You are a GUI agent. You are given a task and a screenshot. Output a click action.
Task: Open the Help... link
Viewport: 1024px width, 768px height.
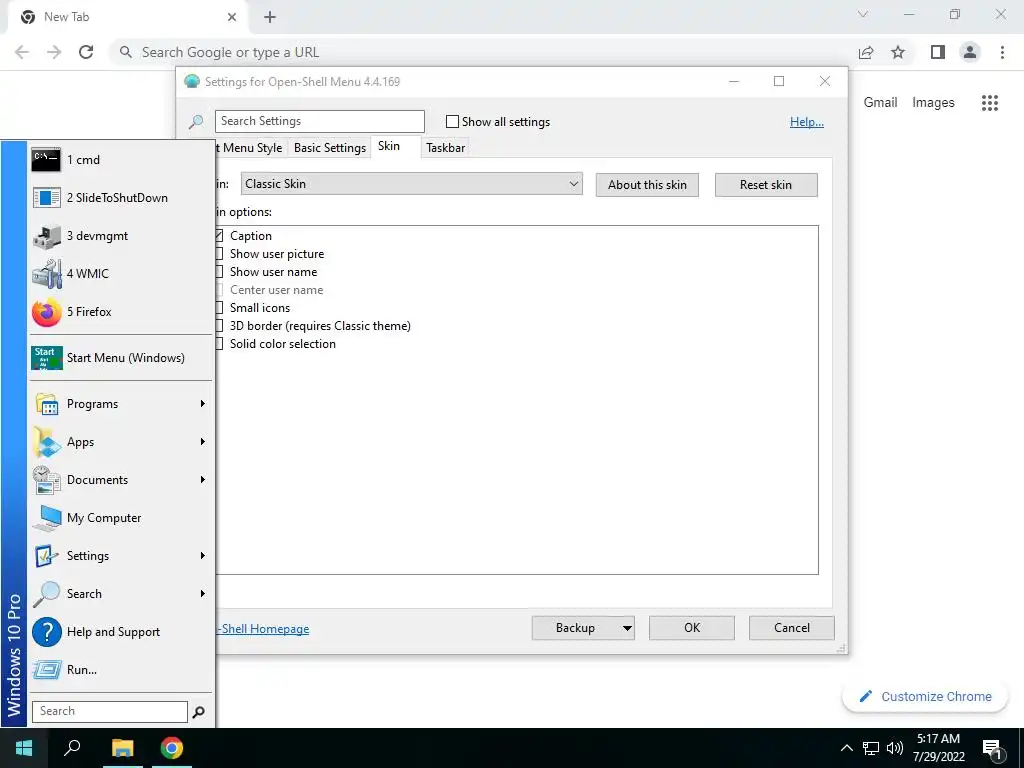(807, 122)
